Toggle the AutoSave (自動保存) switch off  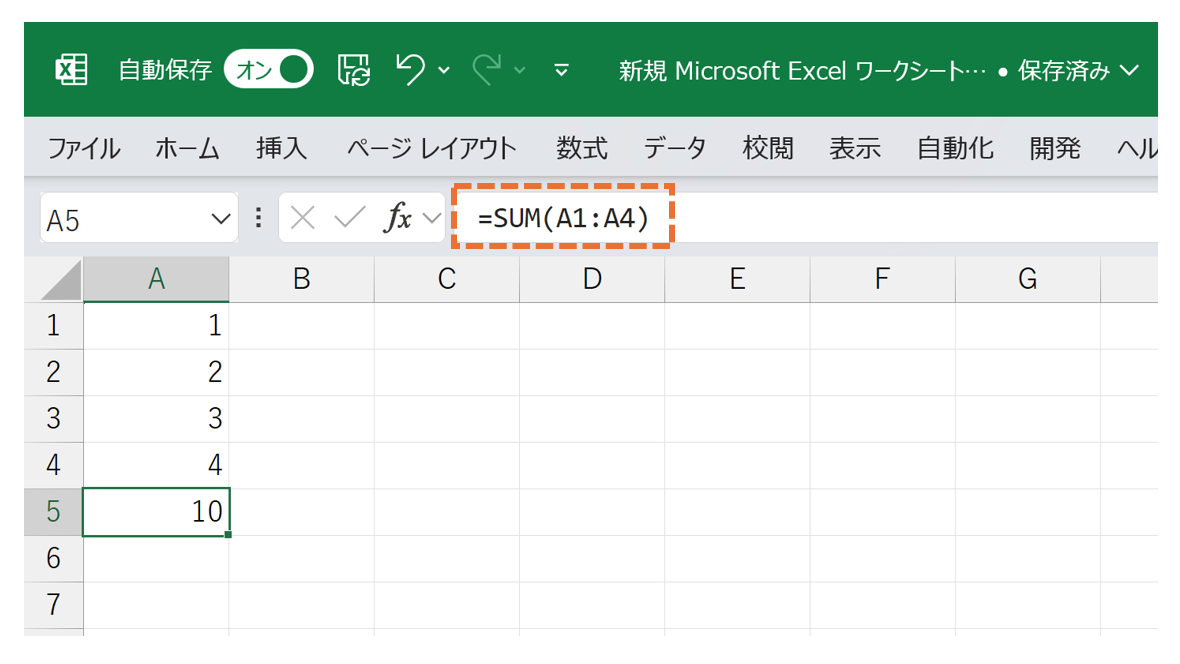pyautogui.click(x=269, y=69)
